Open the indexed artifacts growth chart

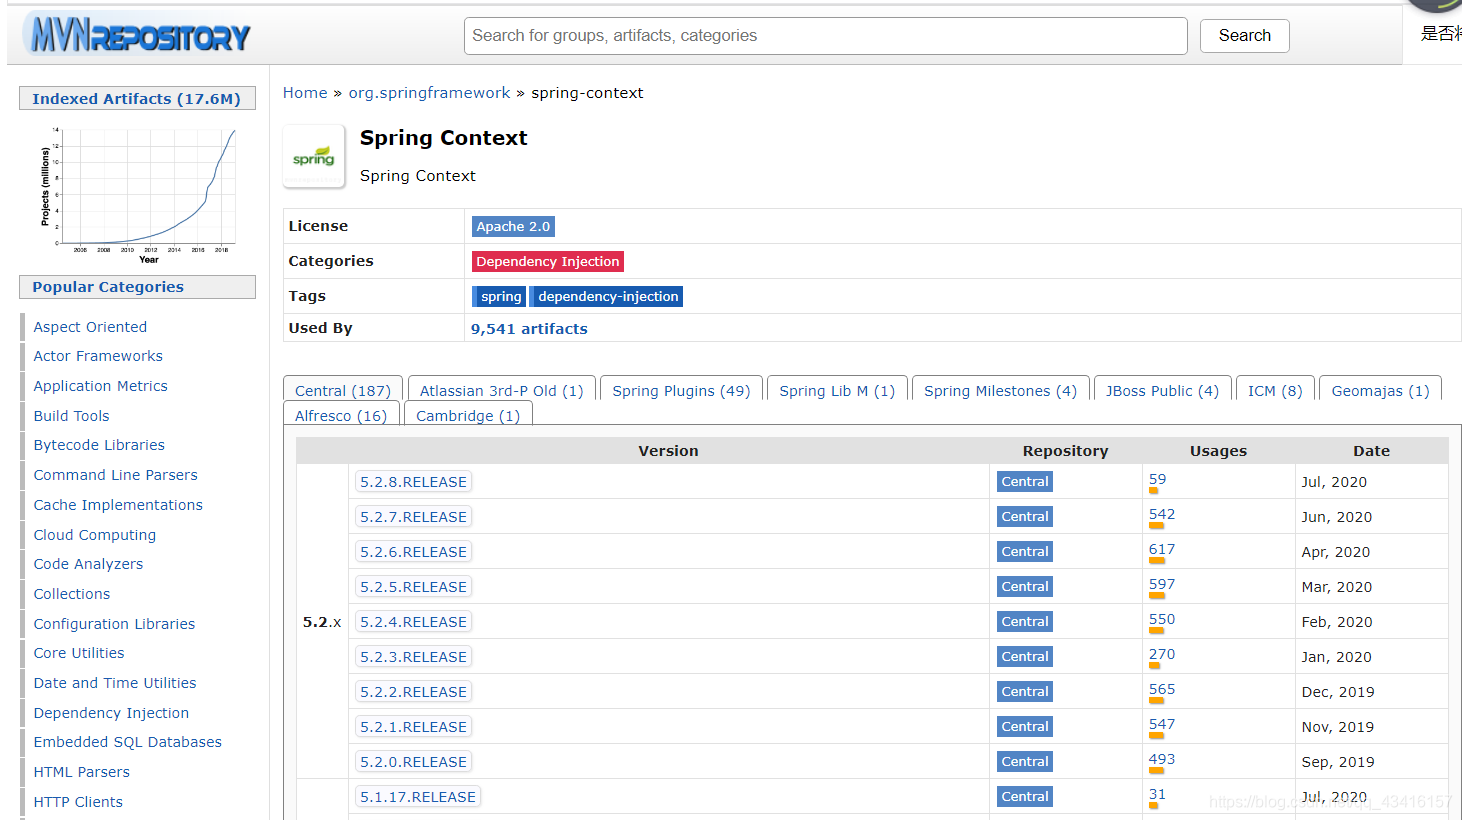click(137, 194)
